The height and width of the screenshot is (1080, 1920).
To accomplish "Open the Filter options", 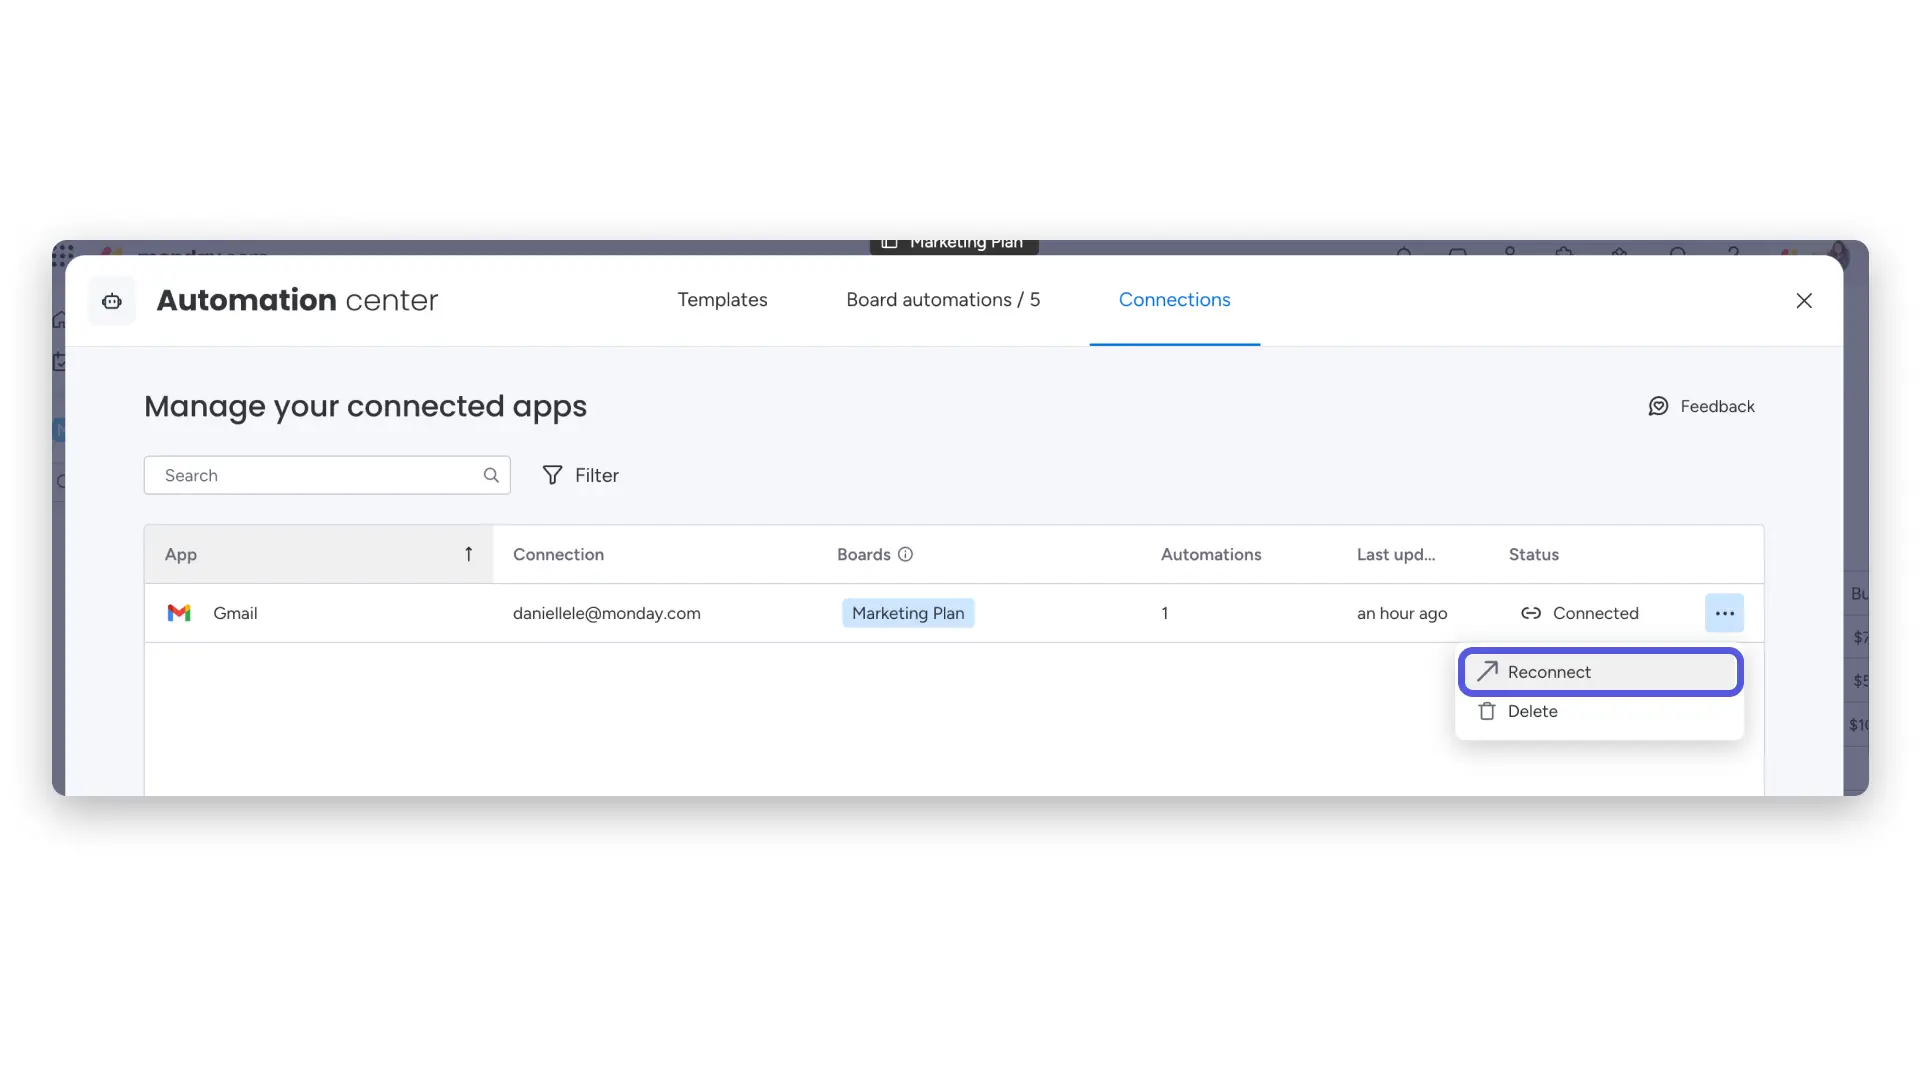I will [580, 475].
